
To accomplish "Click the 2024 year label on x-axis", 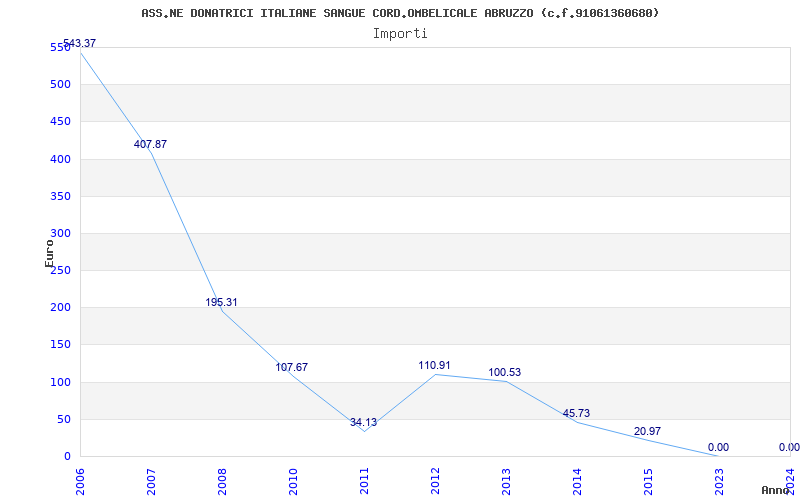I will click(789, 481).
